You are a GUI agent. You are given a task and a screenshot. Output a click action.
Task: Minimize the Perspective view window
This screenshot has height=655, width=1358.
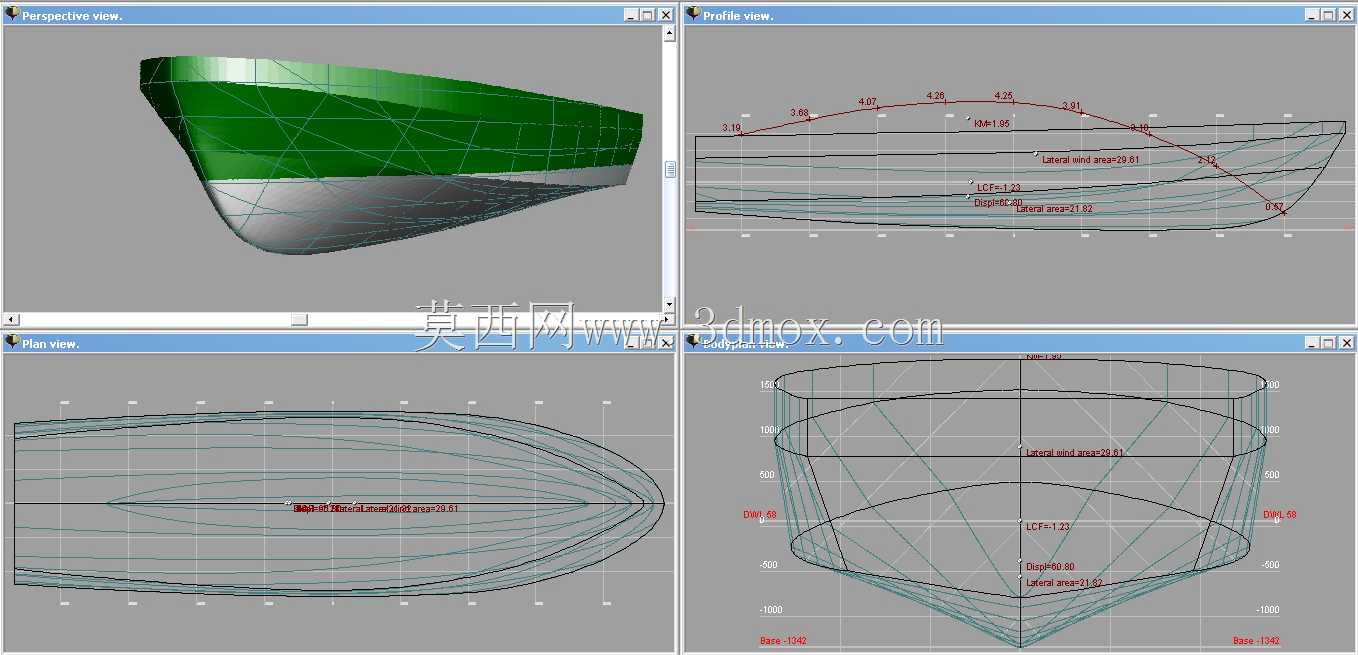(x=630, y=15)
